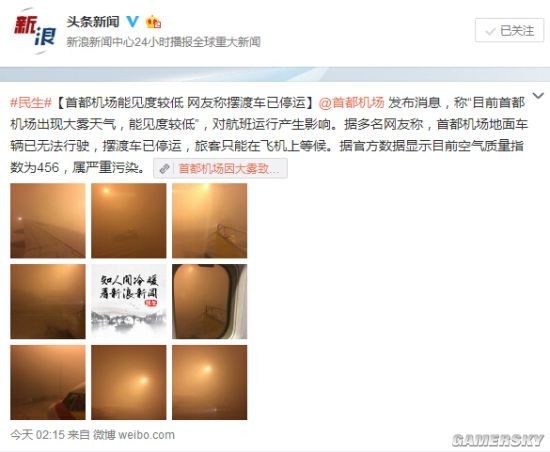550x452 pixels.
Task: Click the orange membership badge icon
Action: click(x=153, y=22)
